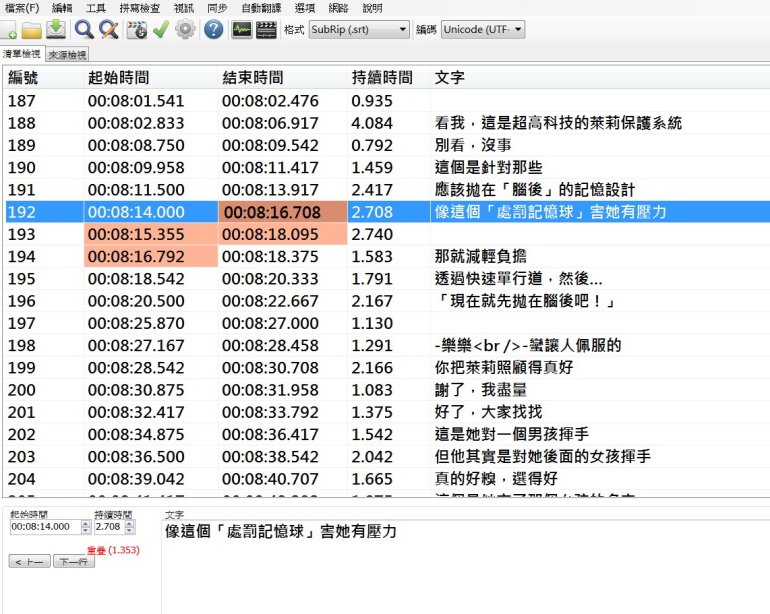Run spell check green checkmark icon
Screen dimensions: 770x614
[x=161, y=29]
